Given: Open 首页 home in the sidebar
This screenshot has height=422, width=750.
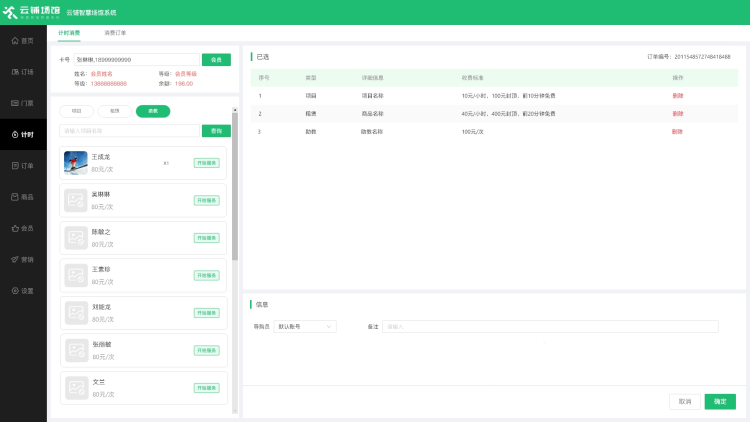Looking at the screenshot, I should [23, 41].
